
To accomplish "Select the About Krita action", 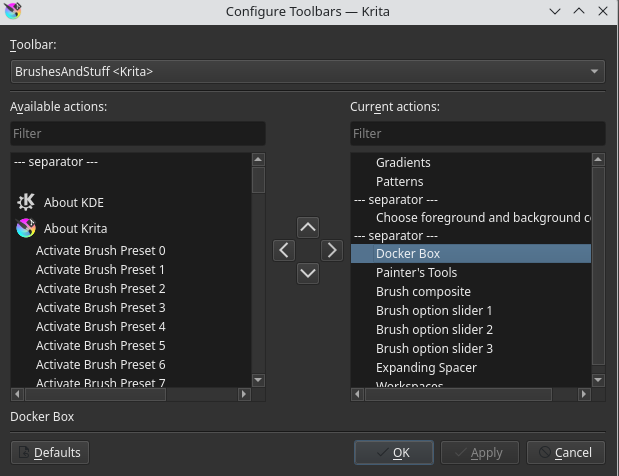I will coord(75,228).
